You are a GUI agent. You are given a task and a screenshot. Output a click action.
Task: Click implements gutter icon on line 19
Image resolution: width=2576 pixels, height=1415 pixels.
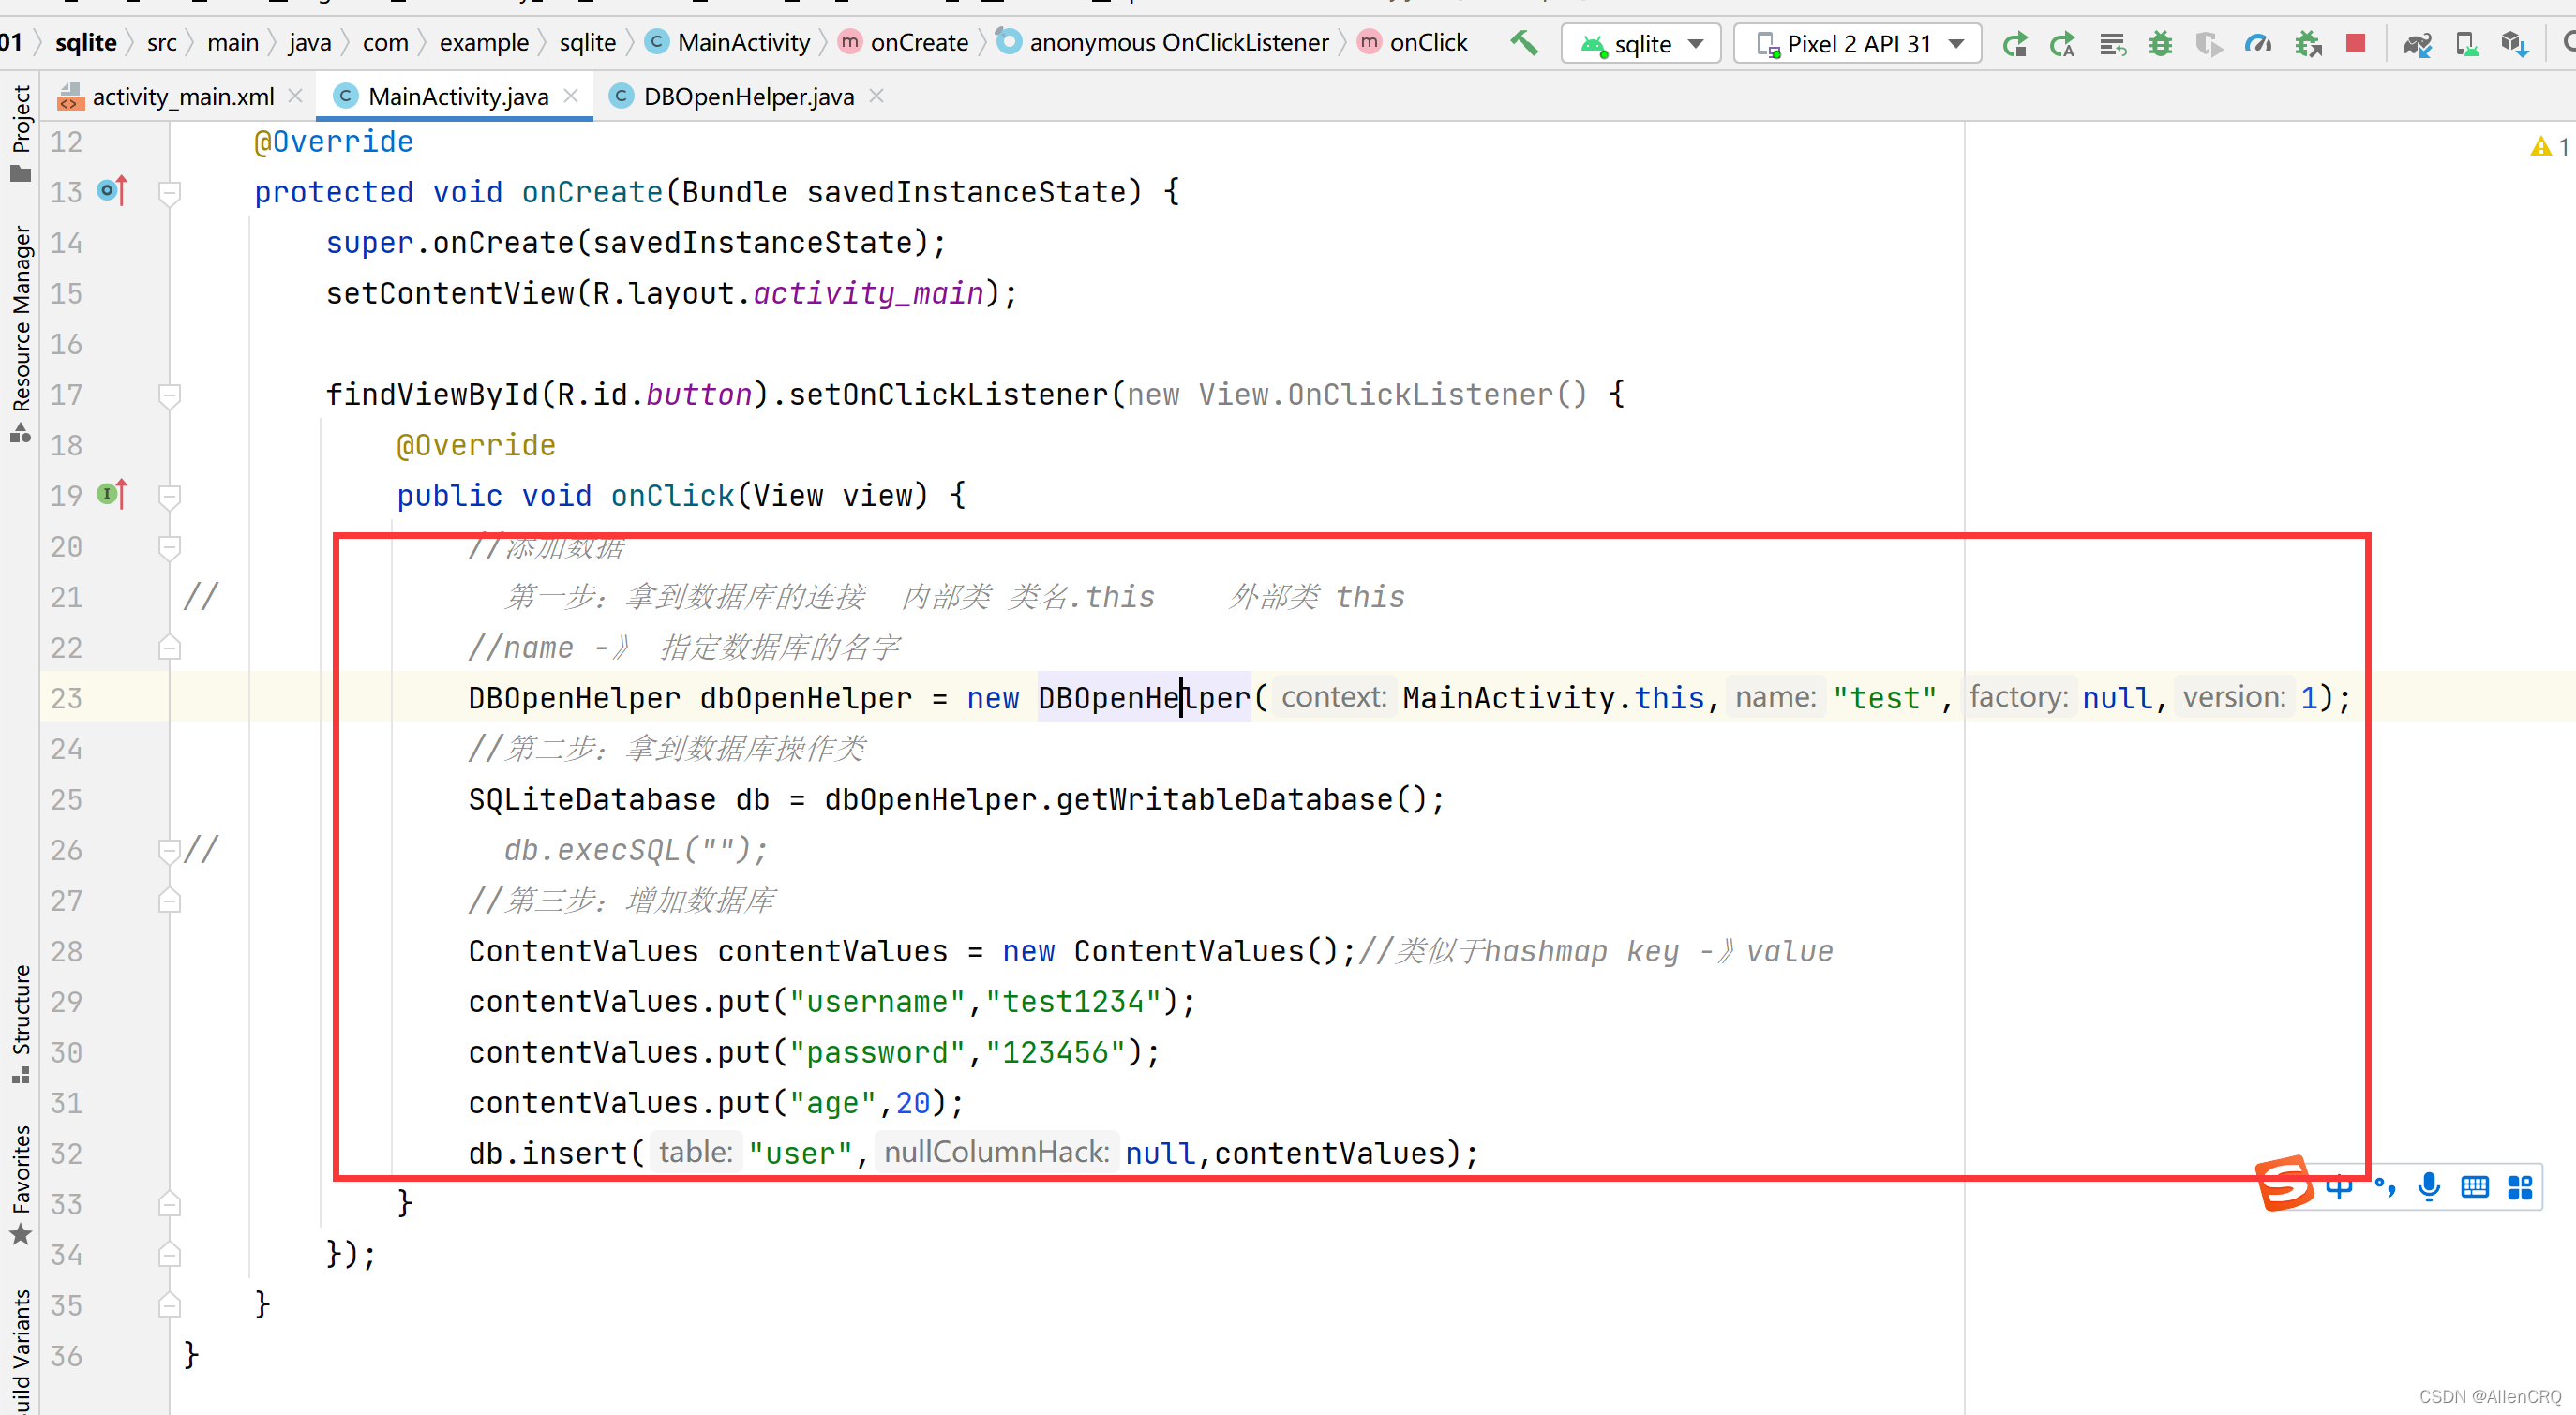coord(113,494)
